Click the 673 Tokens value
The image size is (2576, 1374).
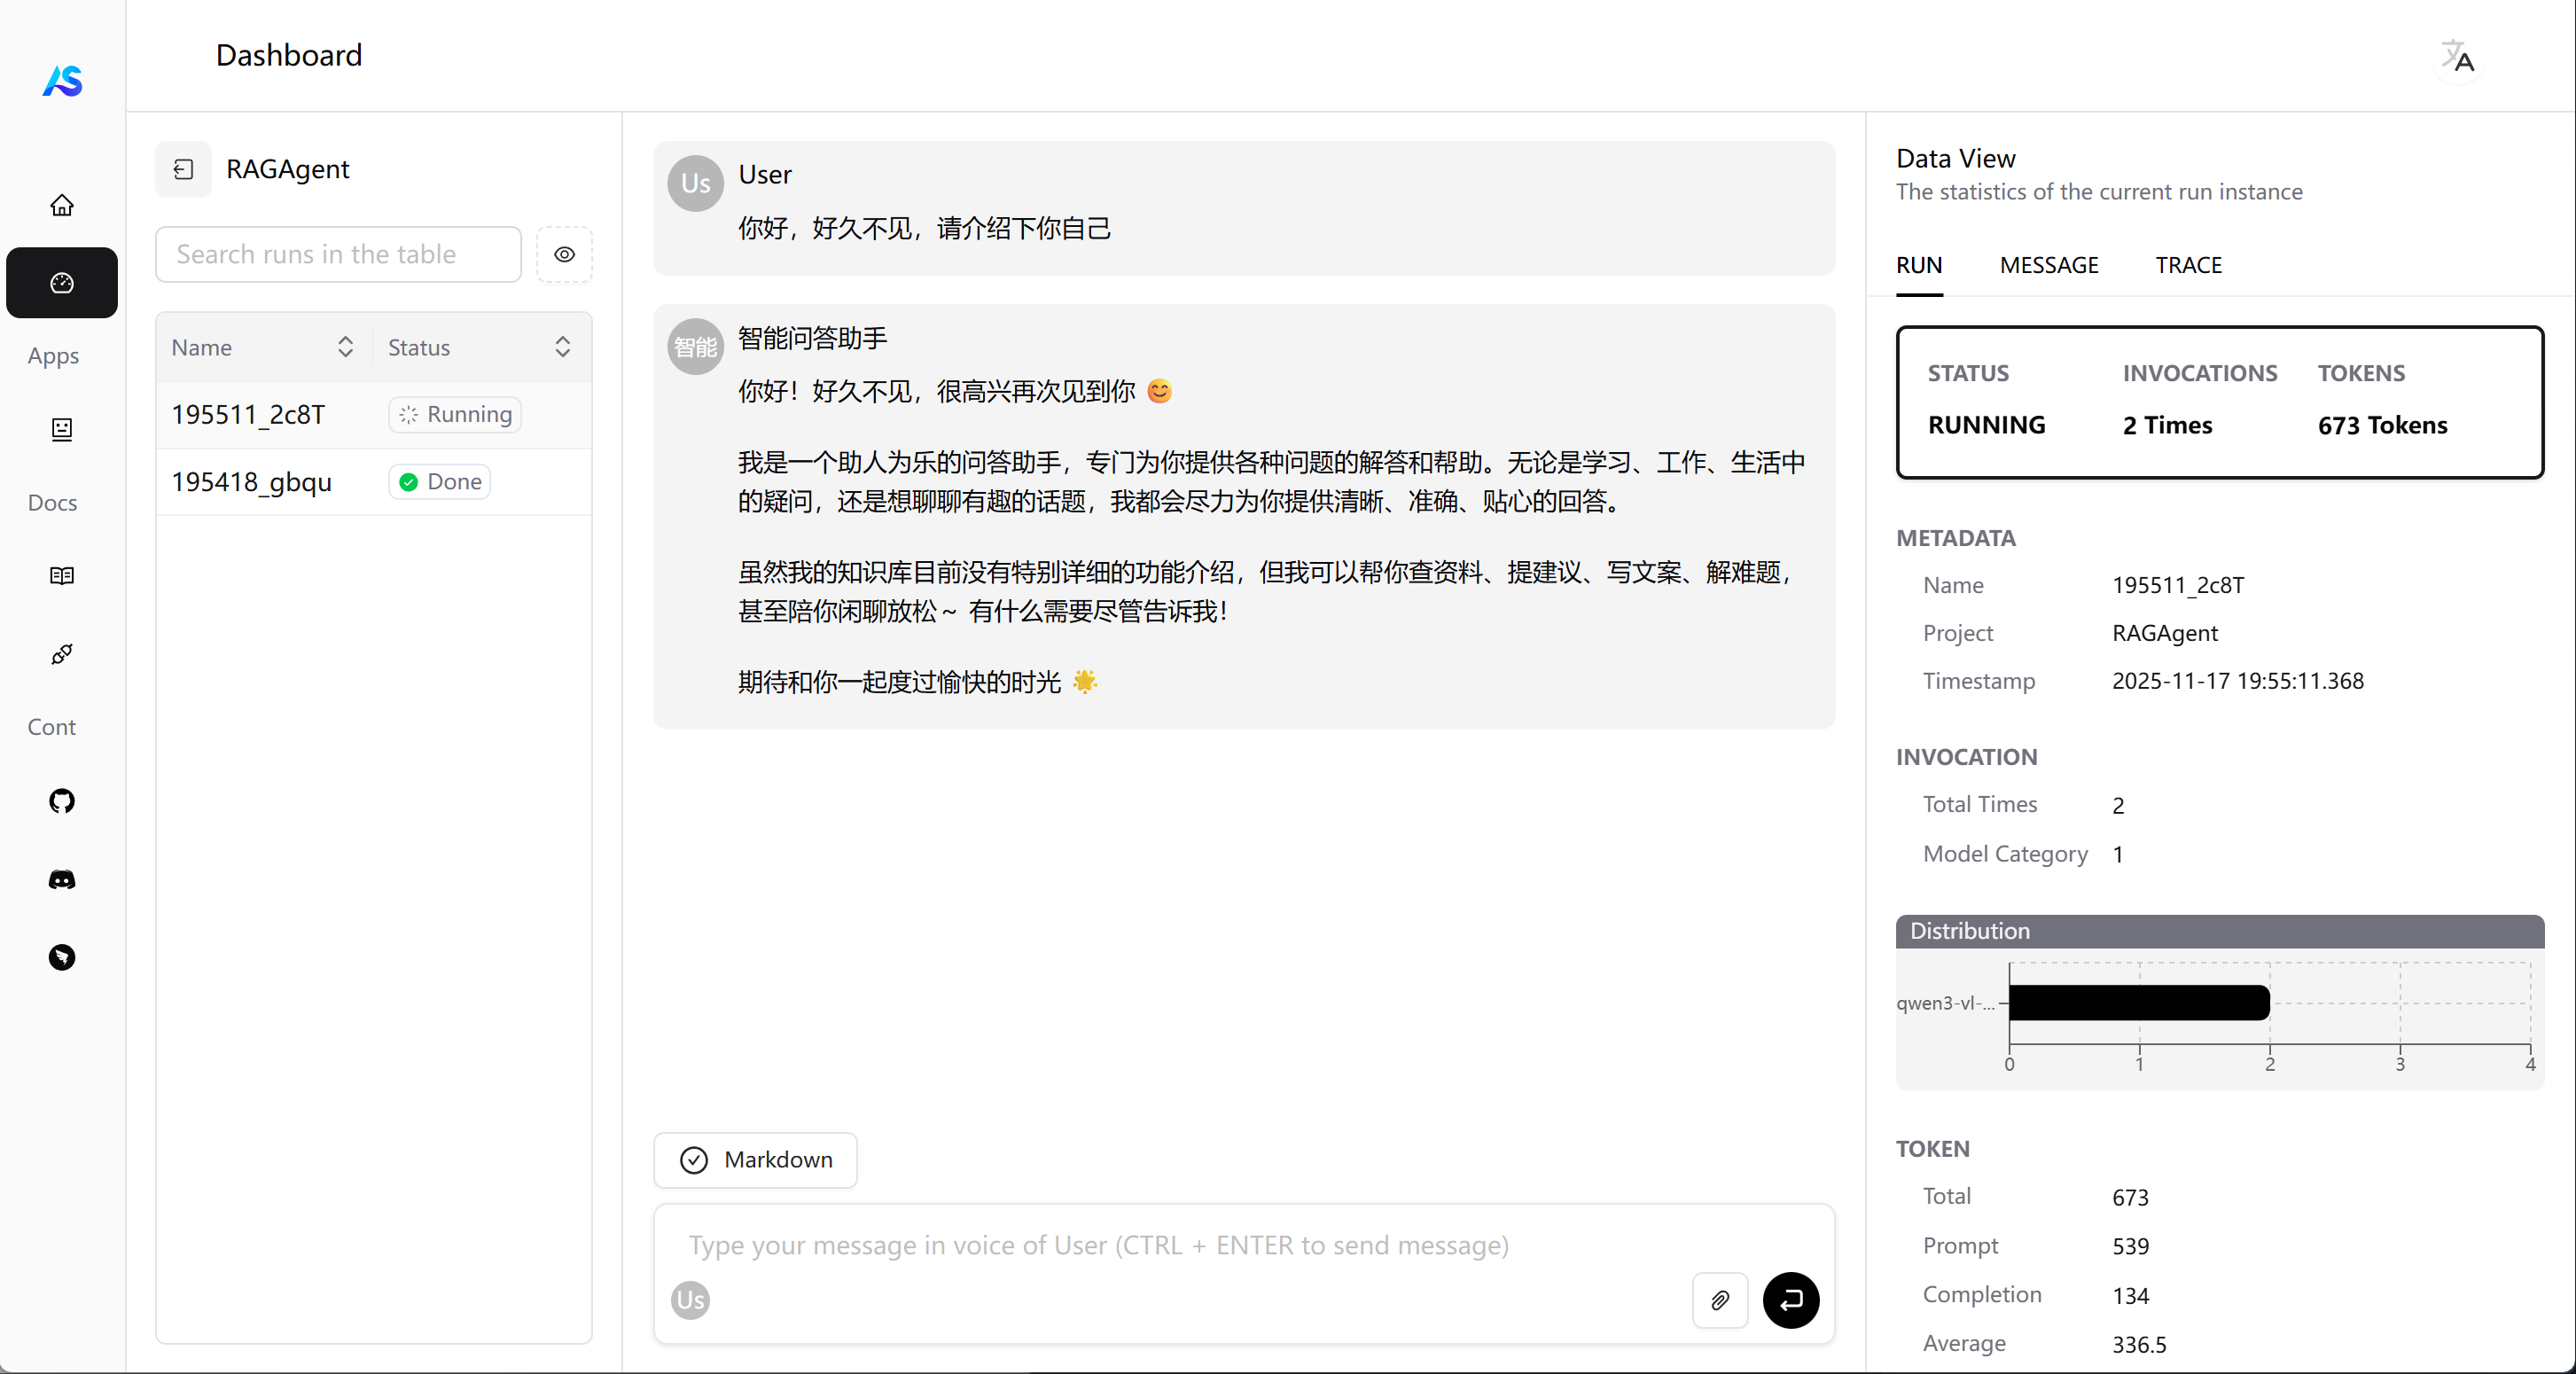(x=2382, y=425)
